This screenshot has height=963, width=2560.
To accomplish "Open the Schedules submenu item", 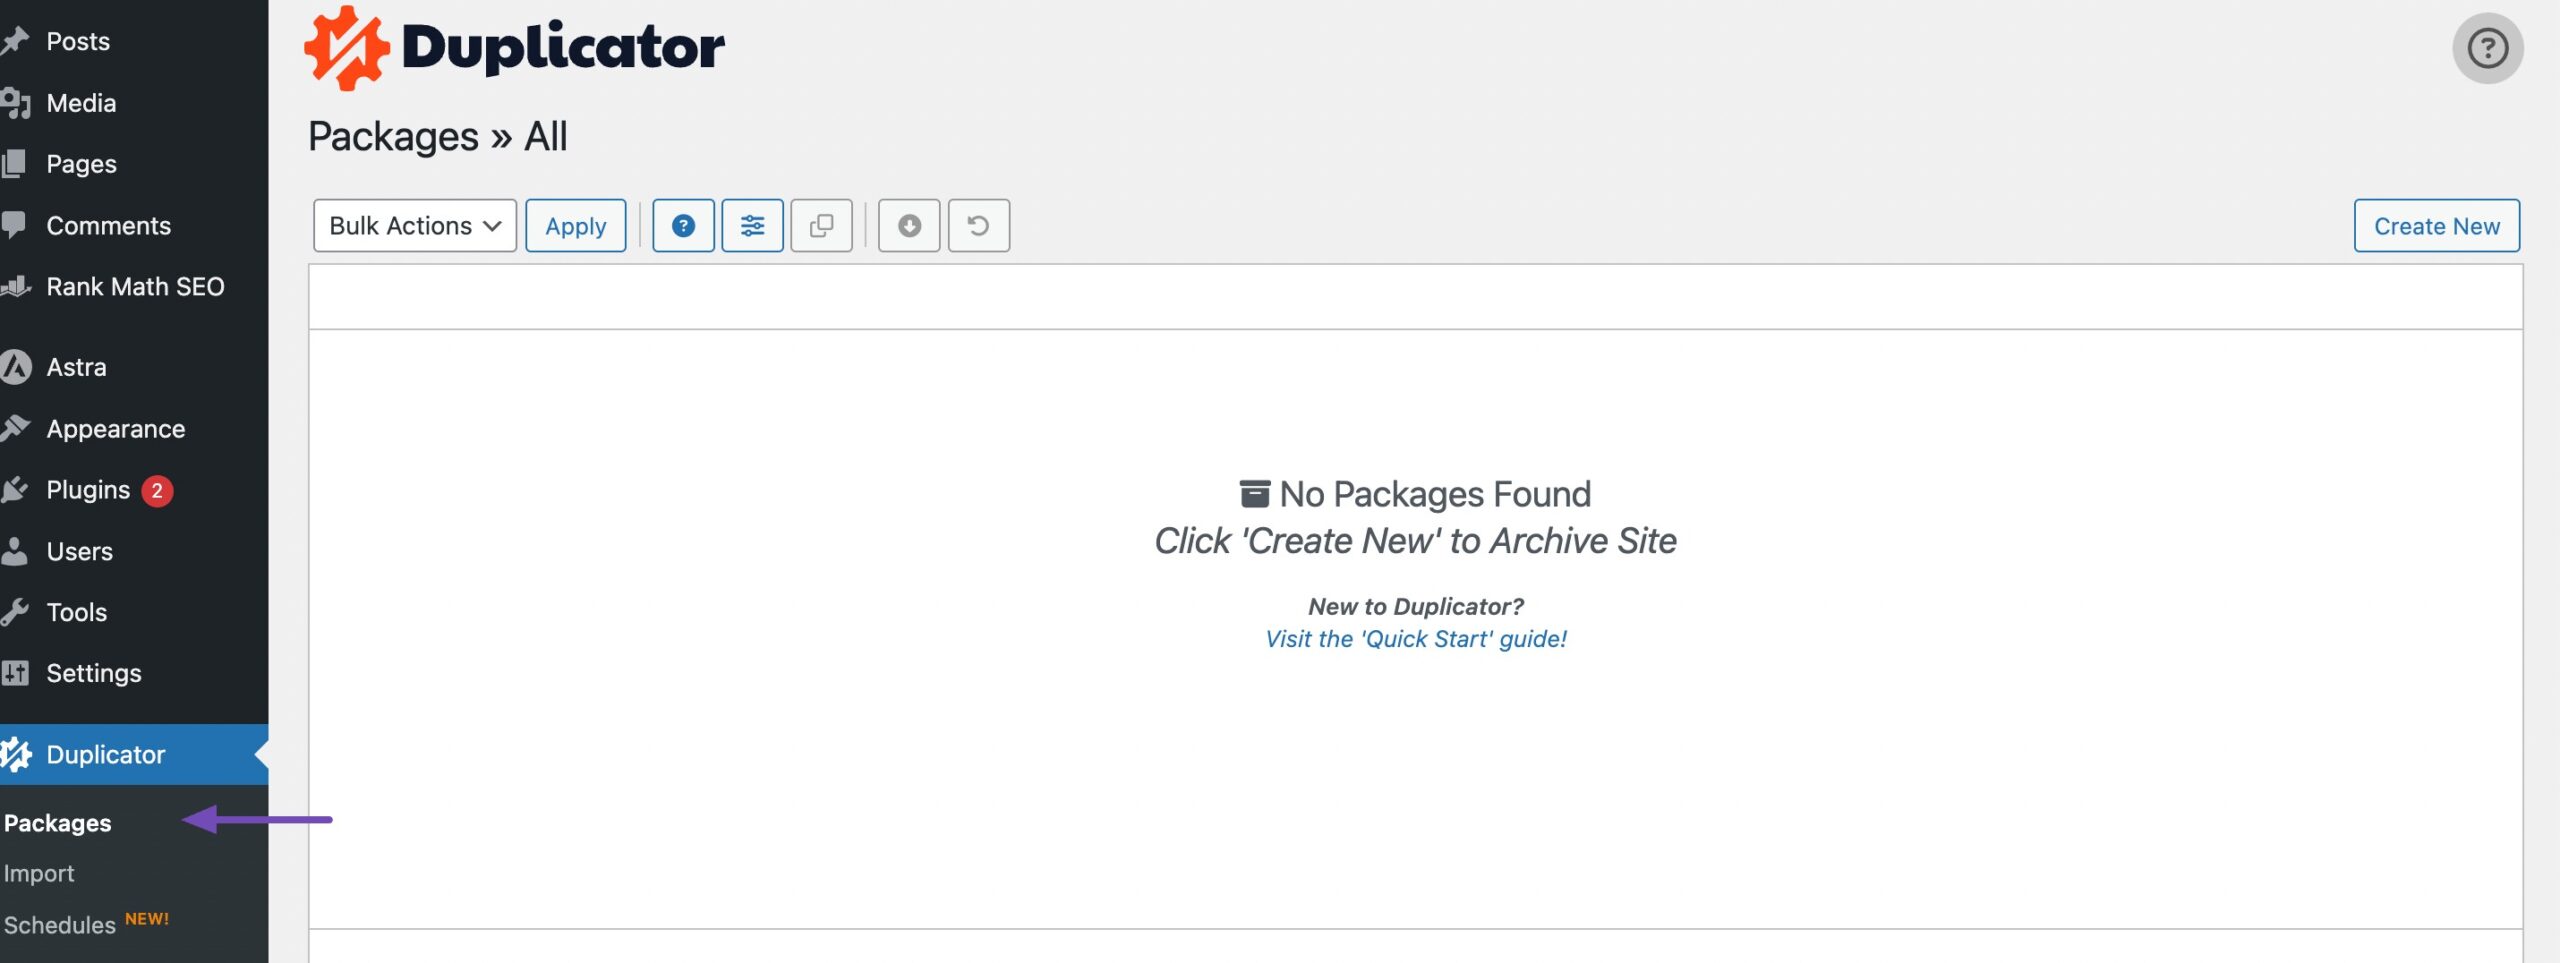I will click(x=60, y=925).
